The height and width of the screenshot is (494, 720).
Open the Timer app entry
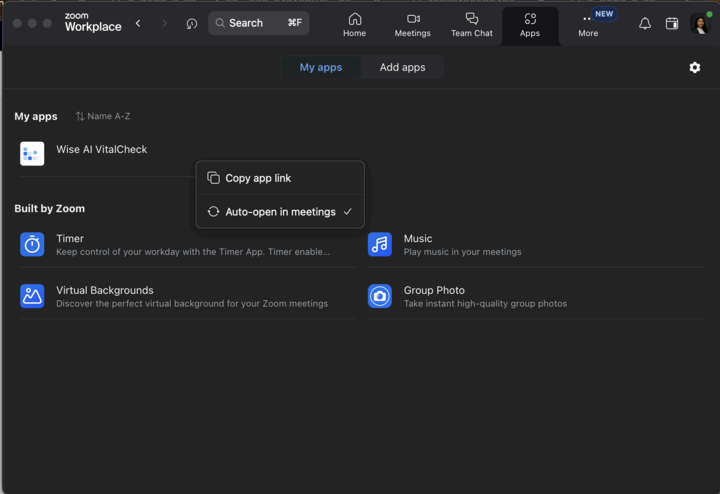pos(188,245)
